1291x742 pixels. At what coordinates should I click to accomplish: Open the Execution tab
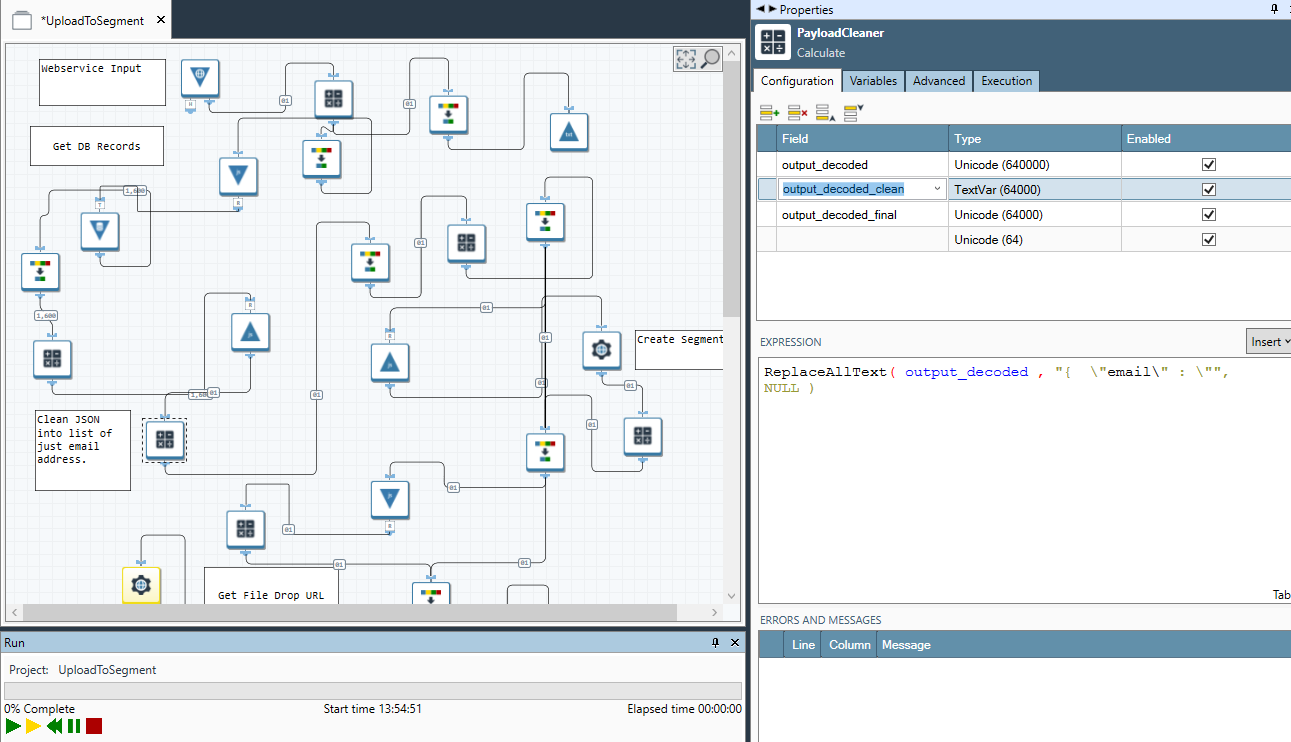1006,81
